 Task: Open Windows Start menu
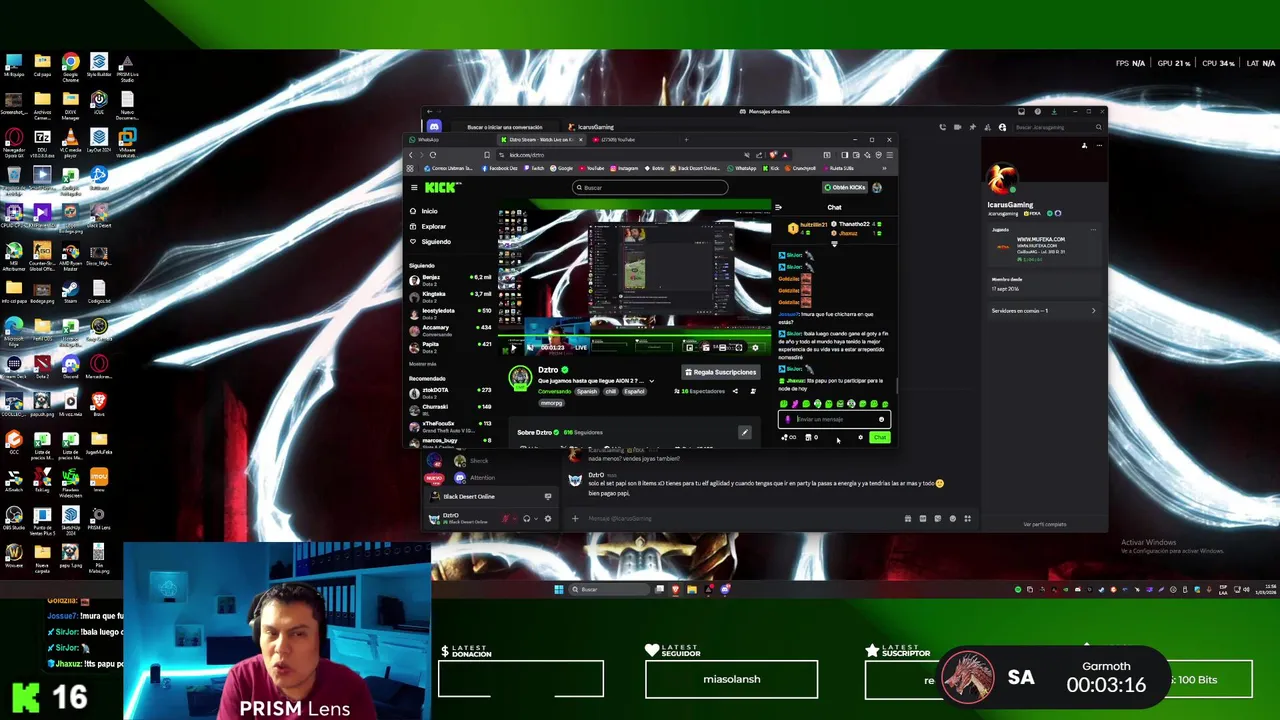pos(559,589)
